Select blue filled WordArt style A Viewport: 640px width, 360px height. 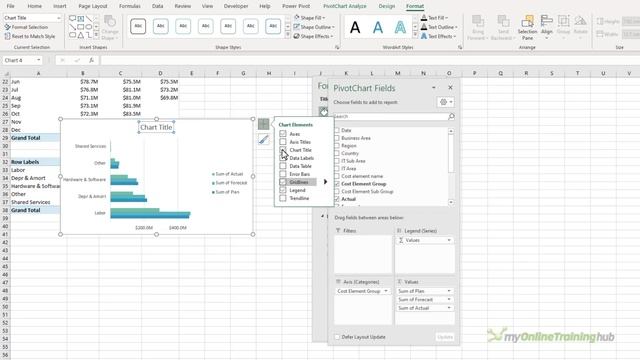point(378,28)
